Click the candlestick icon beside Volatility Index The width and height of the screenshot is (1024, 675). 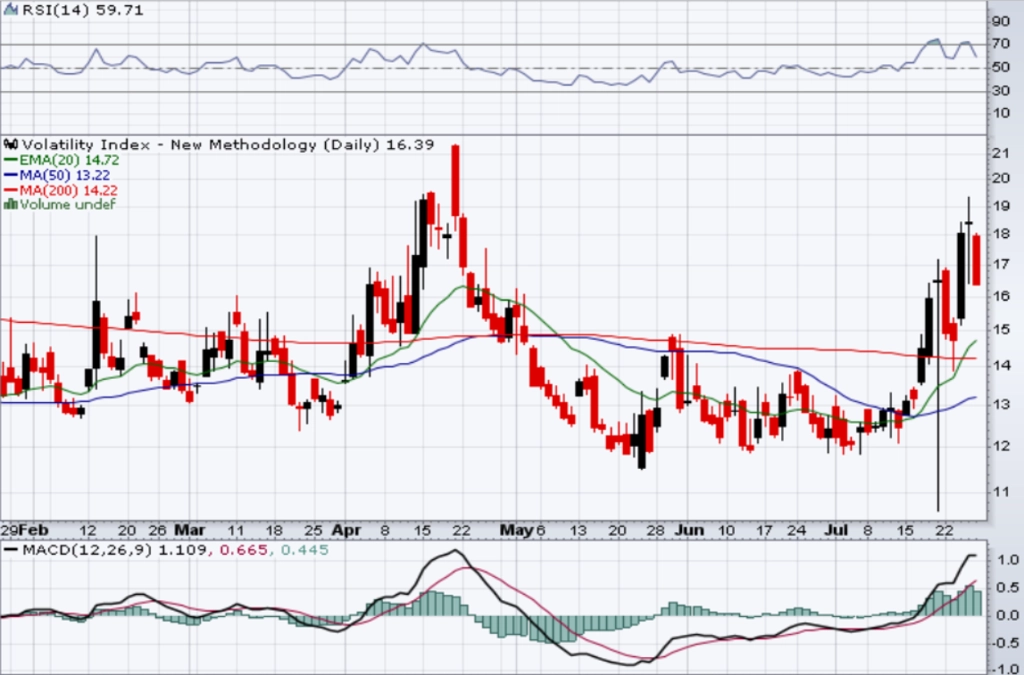pyautogui.click(x=10, y=144)
